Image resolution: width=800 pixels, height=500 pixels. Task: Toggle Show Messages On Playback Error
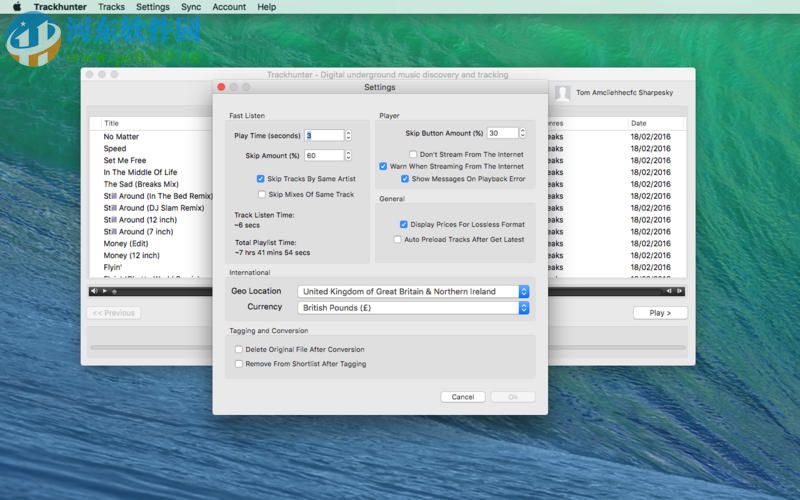tap(405, 179)
